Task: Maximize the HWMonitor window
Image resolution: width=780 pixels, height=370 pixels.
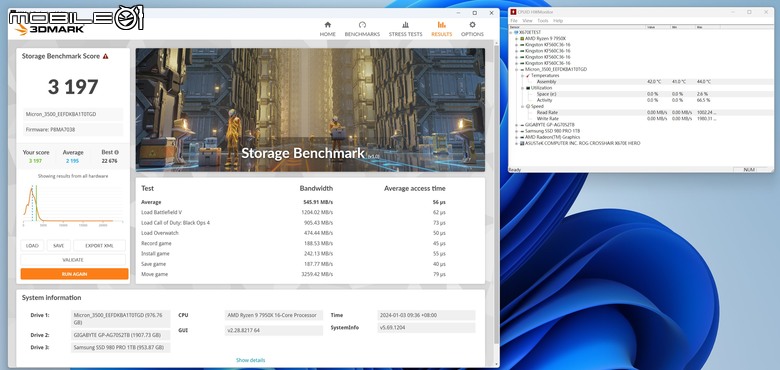Action: point(749,12)
